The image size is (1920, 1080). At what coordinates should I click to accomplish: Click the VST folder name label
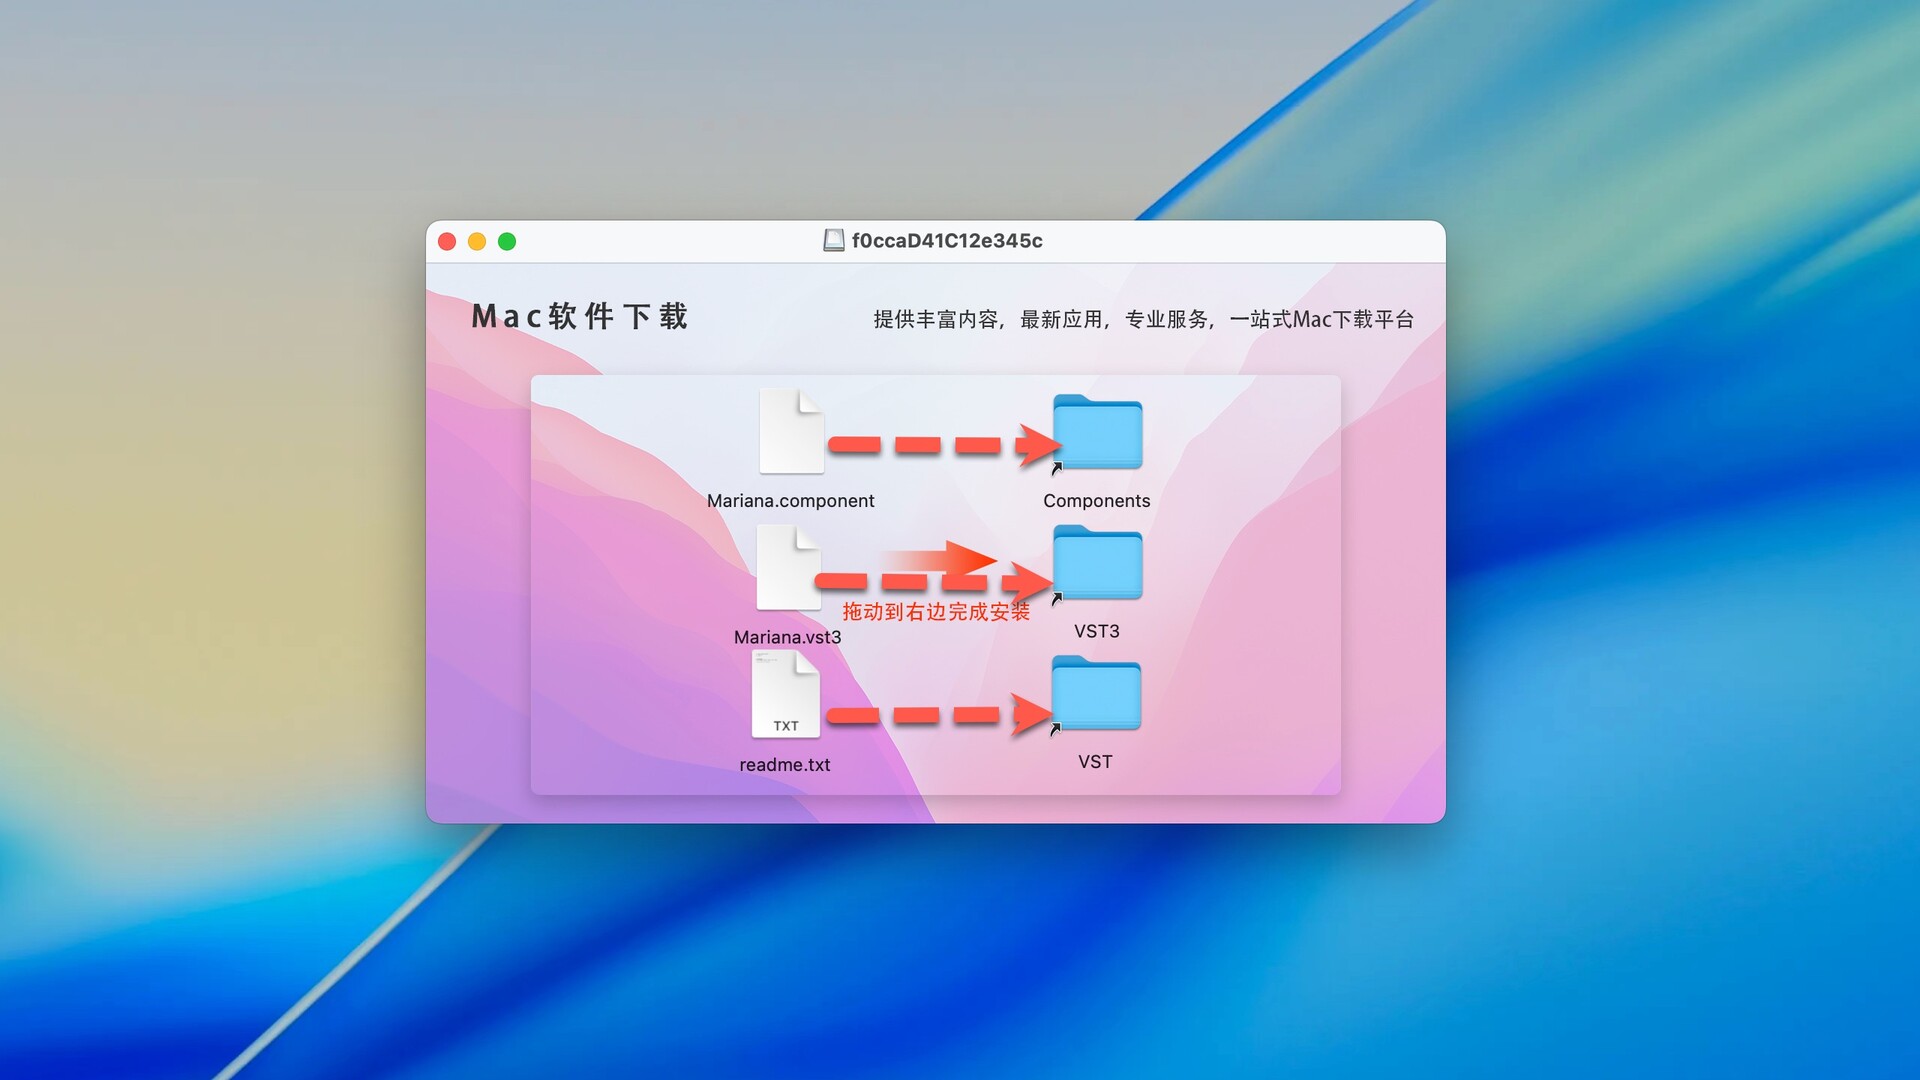point(1095,762)
